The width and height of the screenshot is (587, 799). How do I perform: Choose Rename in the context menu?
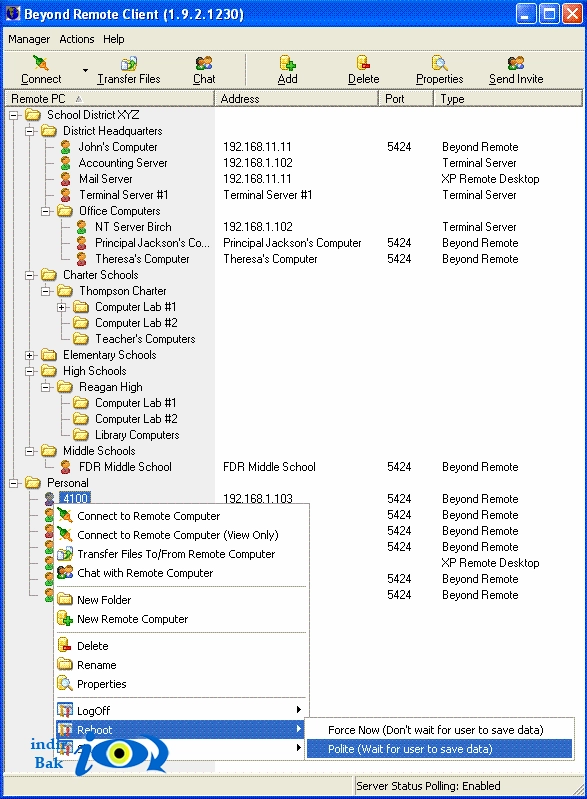point(181,665)
